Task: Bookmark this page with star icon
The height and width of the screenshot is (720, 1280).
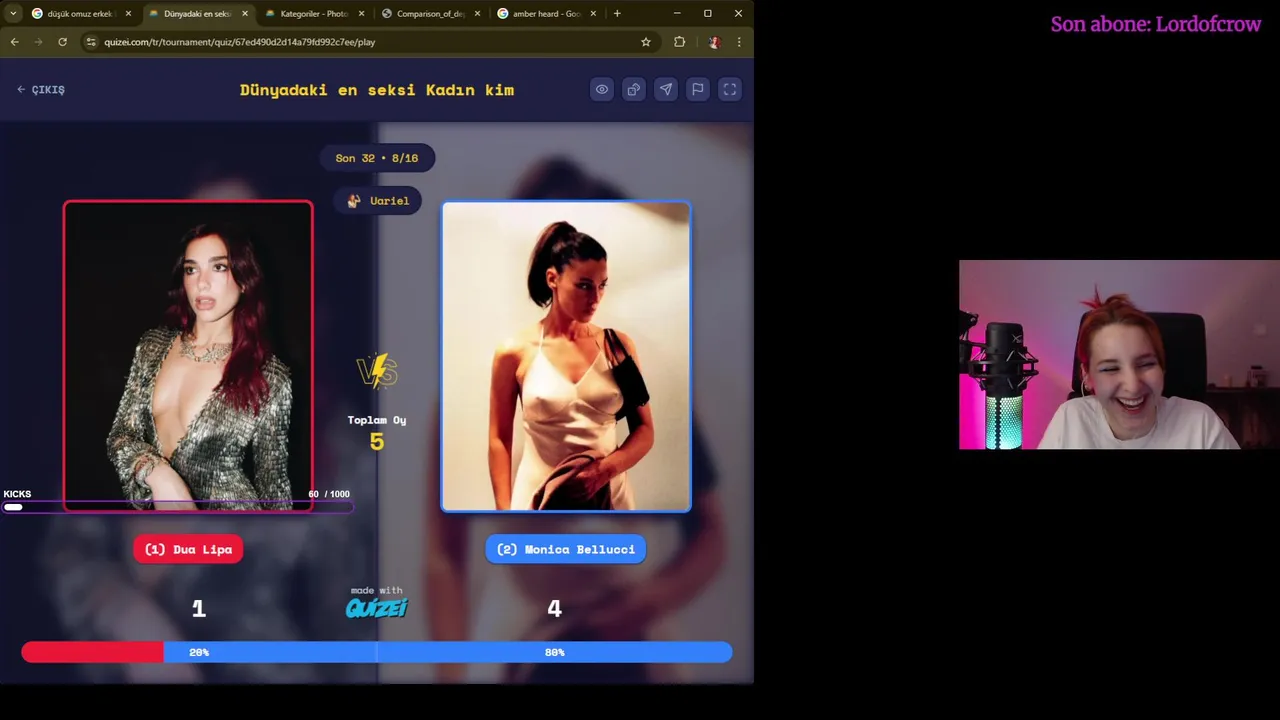Action: point(646,42)
